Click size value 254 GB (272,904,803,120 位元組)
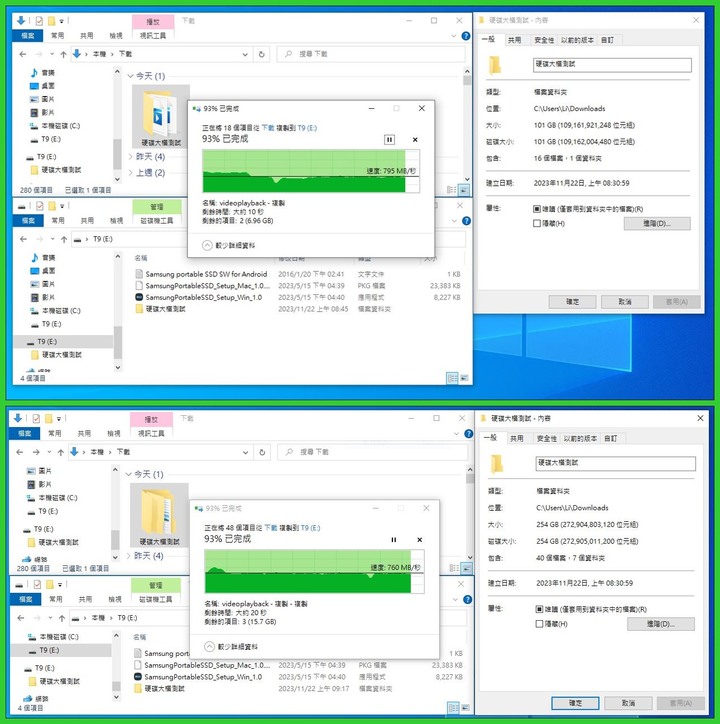 point(587,525)
